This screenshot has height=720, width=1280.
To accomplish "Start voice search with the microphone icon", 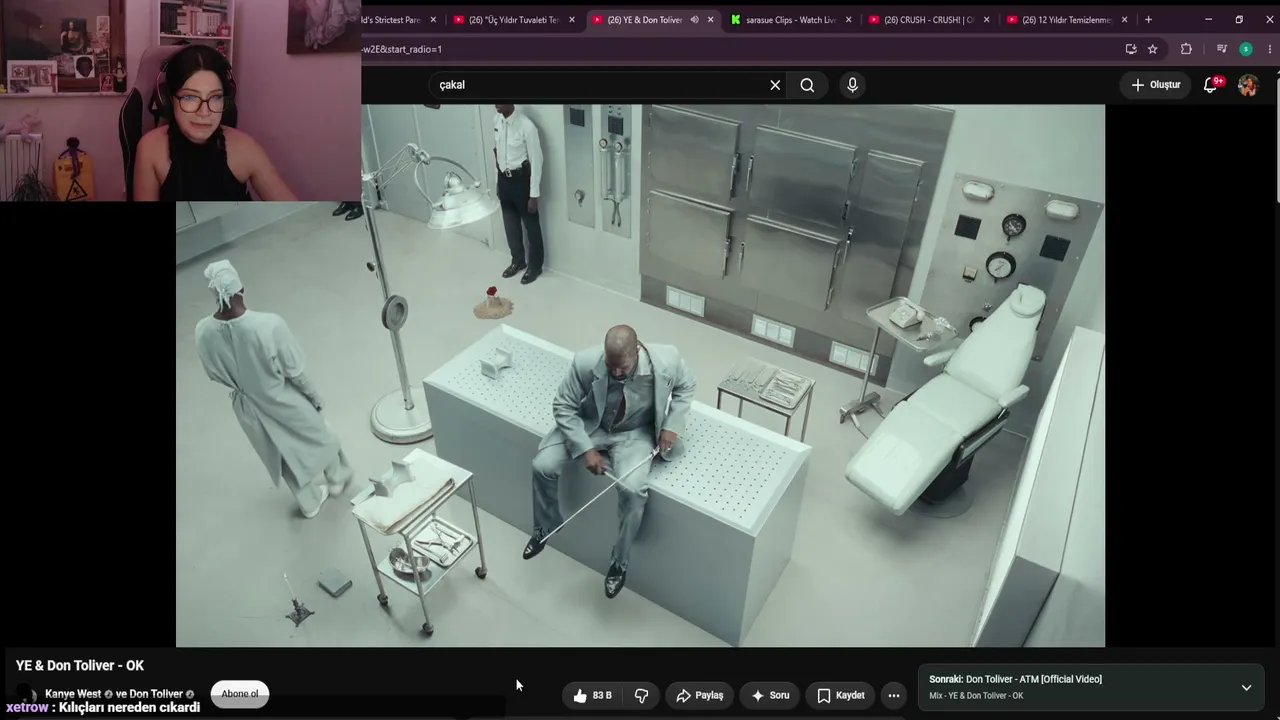I will coord(852,85).
